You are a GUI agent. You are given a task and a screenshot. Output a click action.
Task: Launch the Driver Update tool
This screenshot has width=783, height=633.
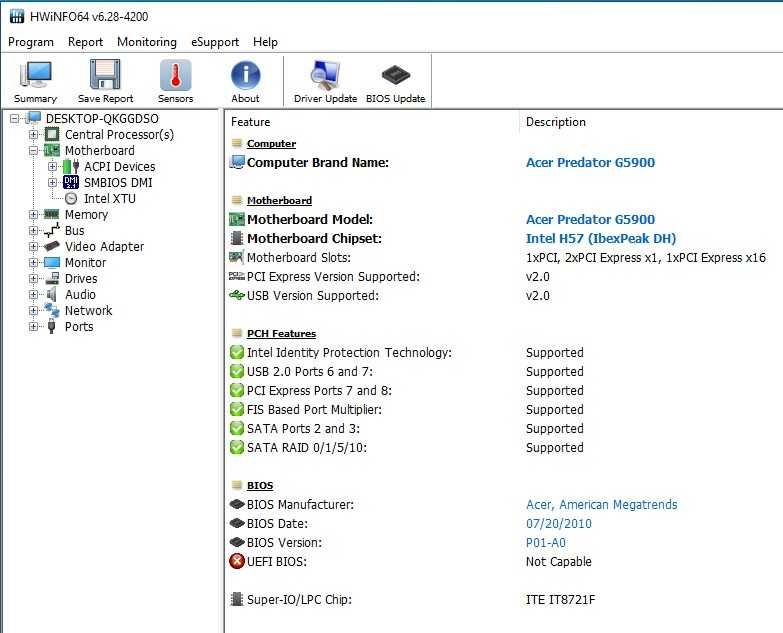point(325,80)
